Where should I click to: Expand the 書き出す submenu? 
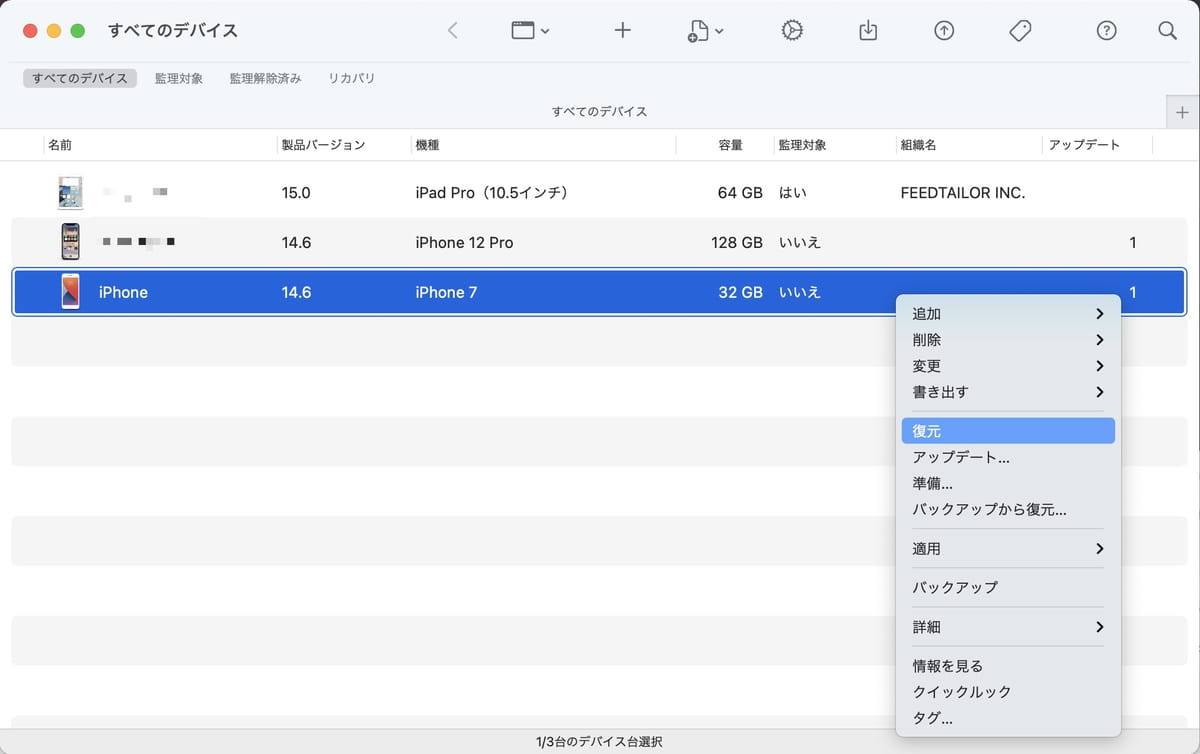[x=1007, y=392]
